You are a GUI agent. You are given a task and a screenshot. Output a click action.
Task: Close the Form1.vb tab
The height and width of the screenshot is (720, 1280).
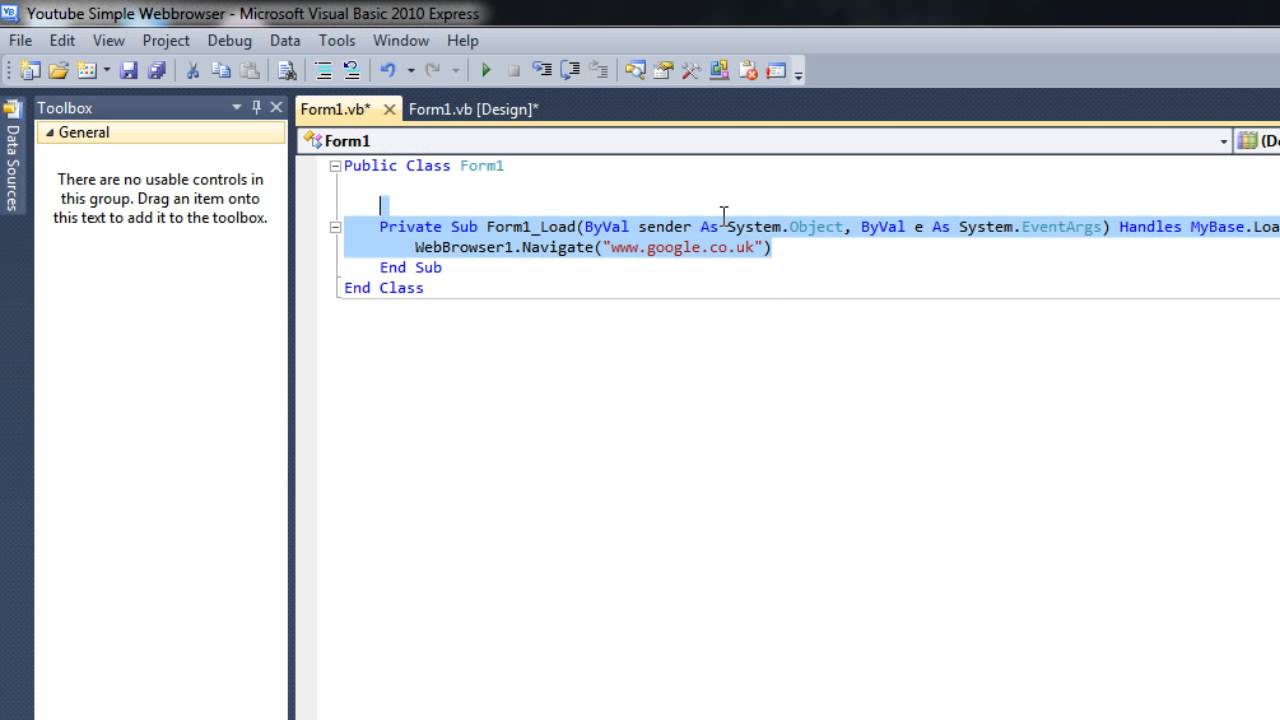pos(390,109)
